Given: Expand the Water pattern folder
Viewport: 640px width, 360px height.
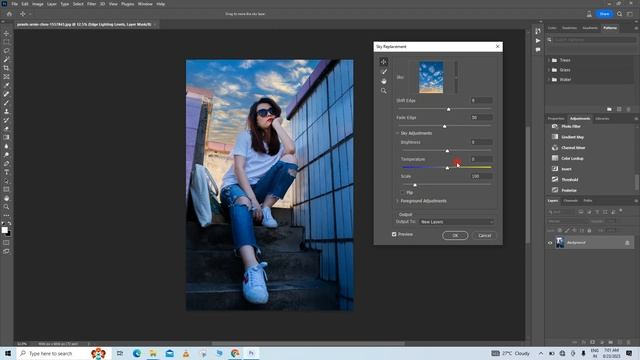Looking at the screenshot, I should point(549,80).
